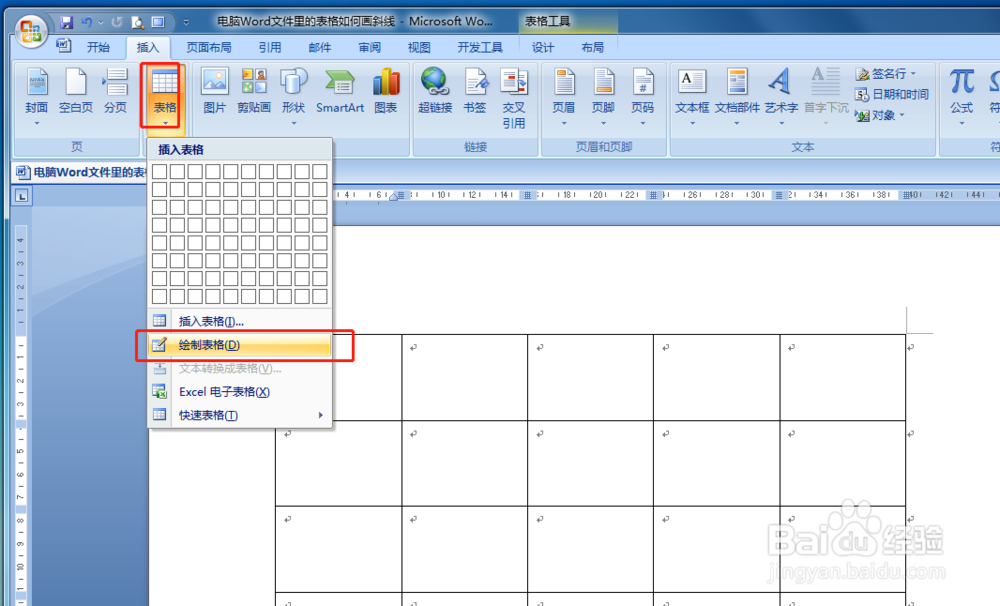The width and height of the screenshot is (1000, 606).
Task: Open the 页脚 footer dropdown
Action: point(603,96)
